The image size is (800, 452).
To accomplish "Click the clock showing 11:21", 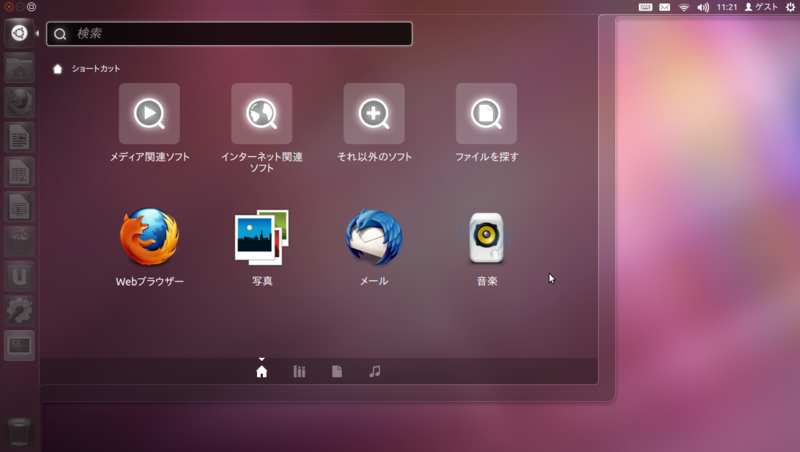I will click(727, 7).
